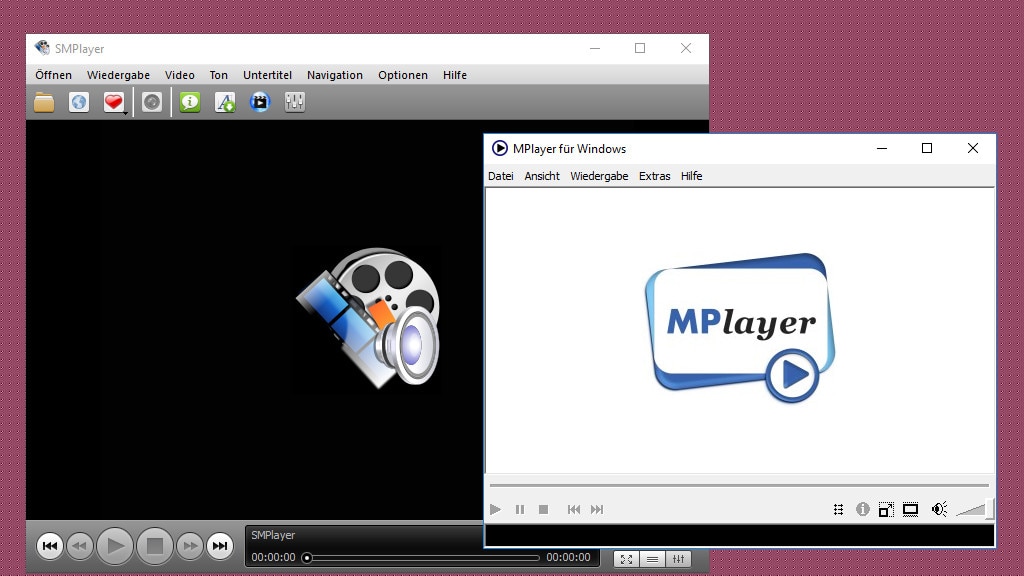Toggle fullscreen in SMPlayer bottom bar

click(x=626, y=559)
